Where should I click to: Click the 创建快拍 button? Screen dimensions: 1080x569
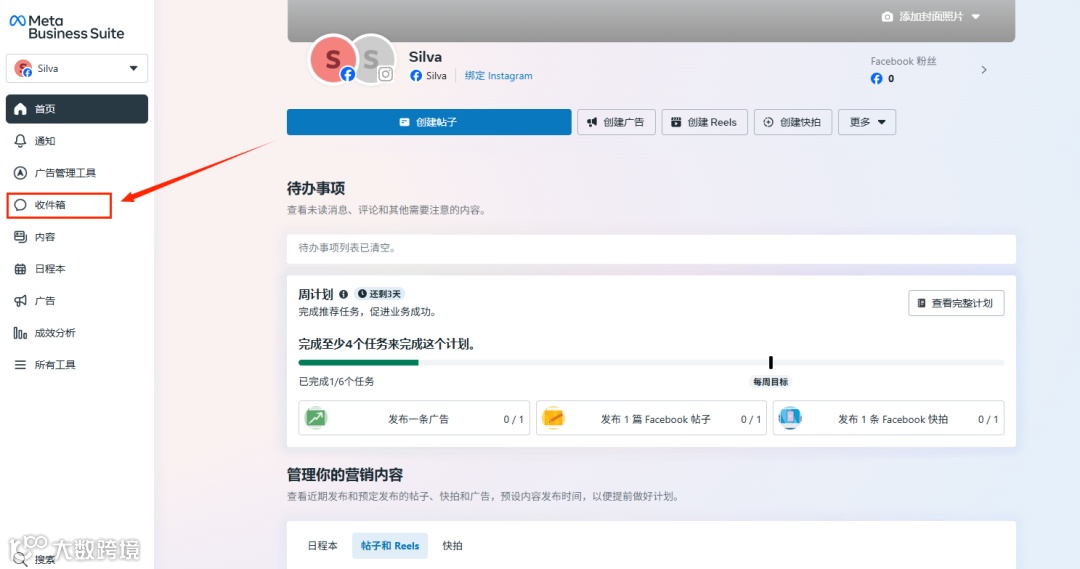tap(793, 122)
